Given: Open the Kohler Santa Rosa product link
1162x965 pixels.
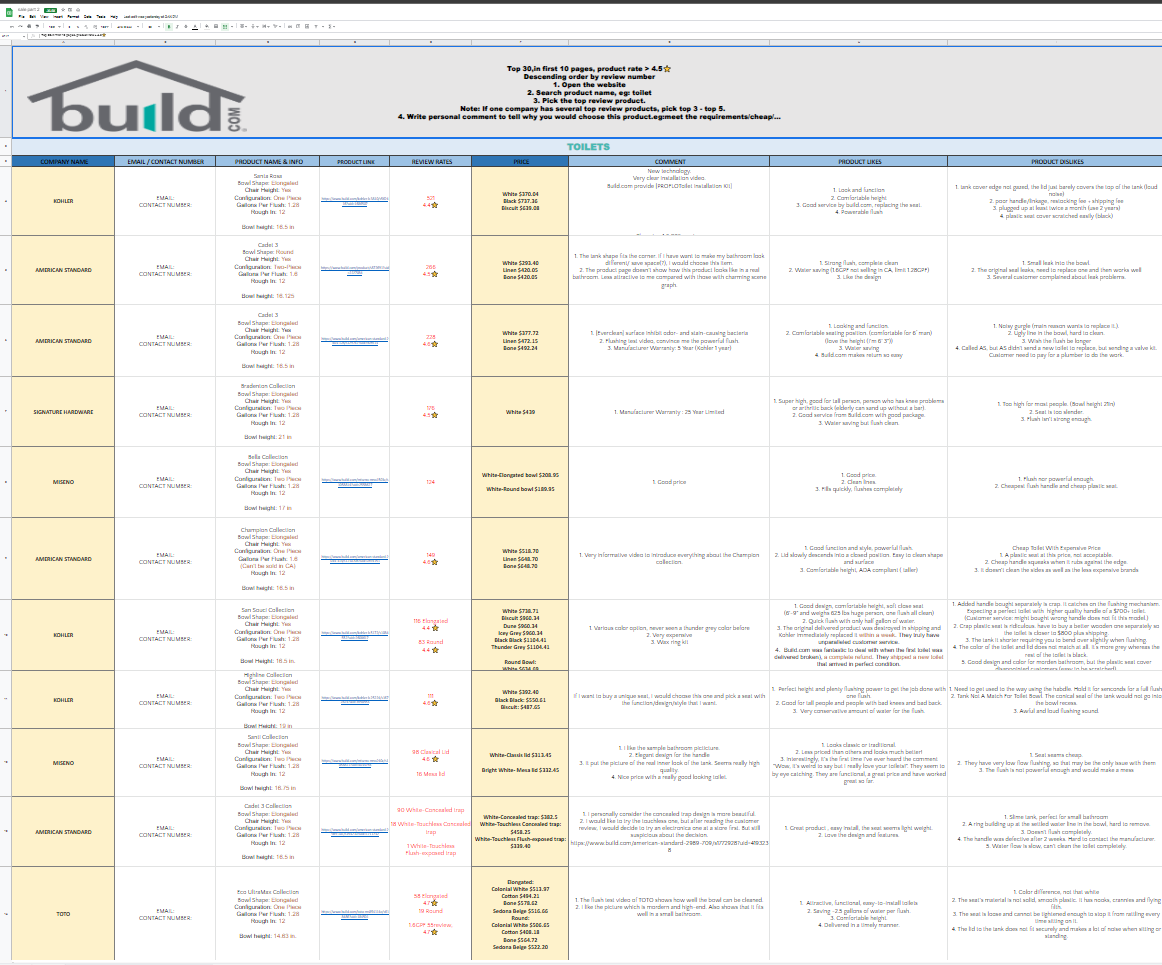Looking at the screenshot, I should click(354, 201).
